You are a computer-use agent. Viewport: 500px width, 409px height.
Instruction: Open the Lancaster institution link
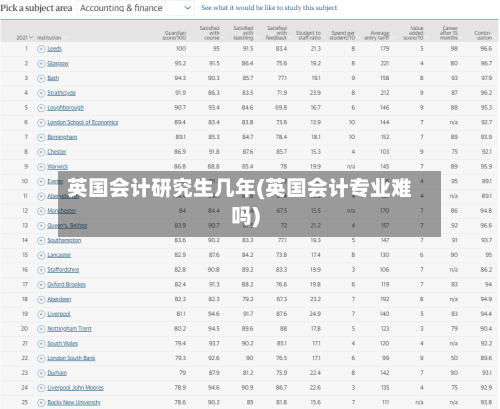tap(59, 255)
